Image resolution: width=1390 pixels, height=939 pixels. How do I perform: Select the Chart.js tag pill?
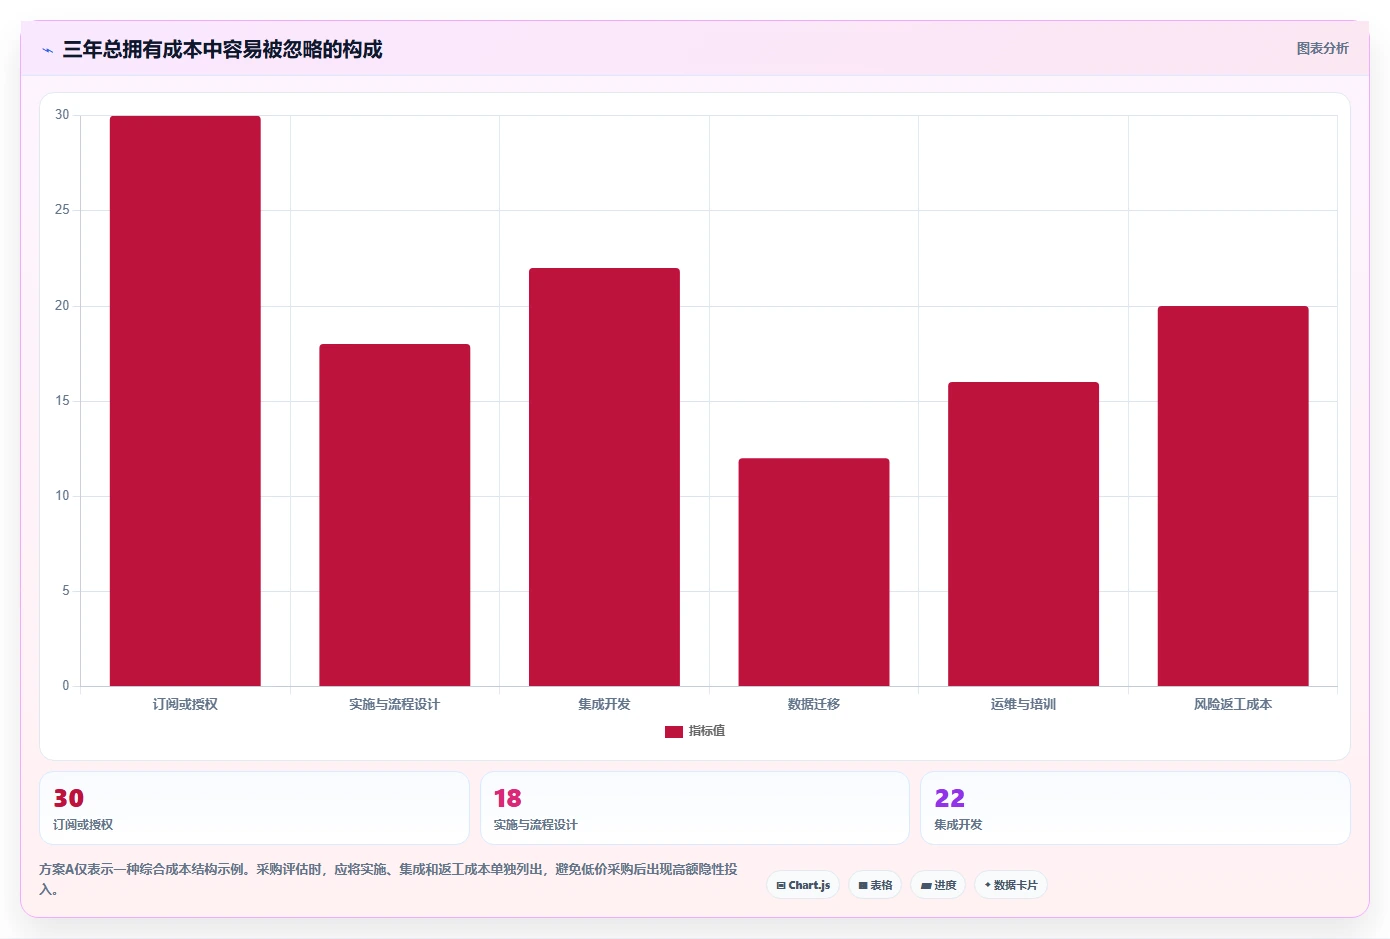point(803,885)
